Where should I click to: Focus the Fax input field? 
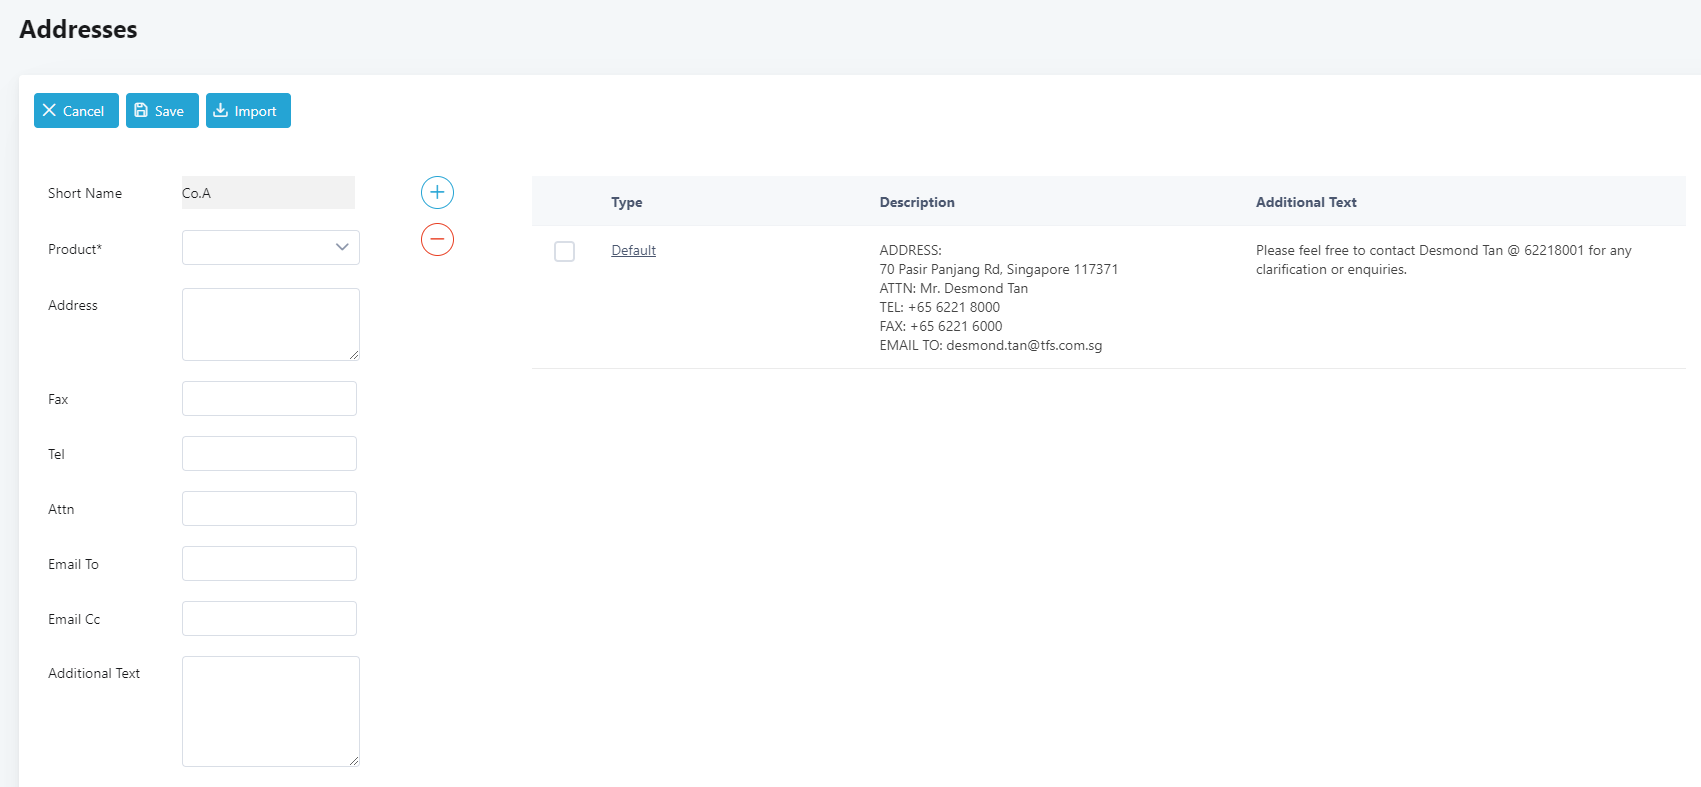269,398
